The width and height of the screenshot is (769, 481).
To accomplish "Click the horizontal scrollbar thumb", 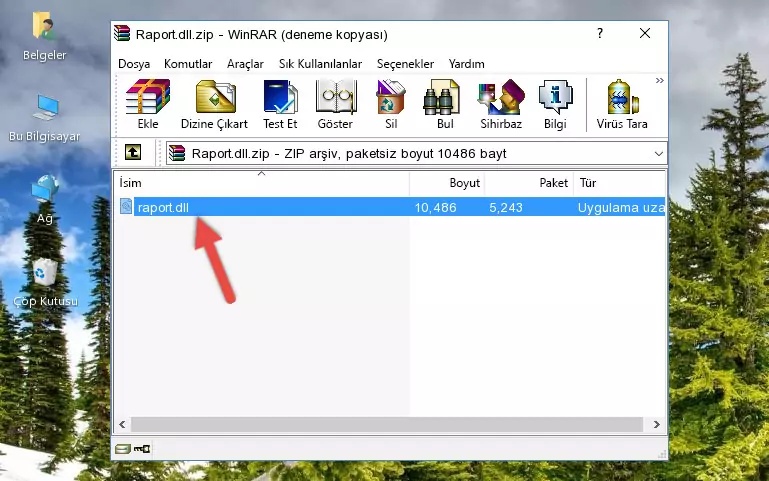I will 387,425.
